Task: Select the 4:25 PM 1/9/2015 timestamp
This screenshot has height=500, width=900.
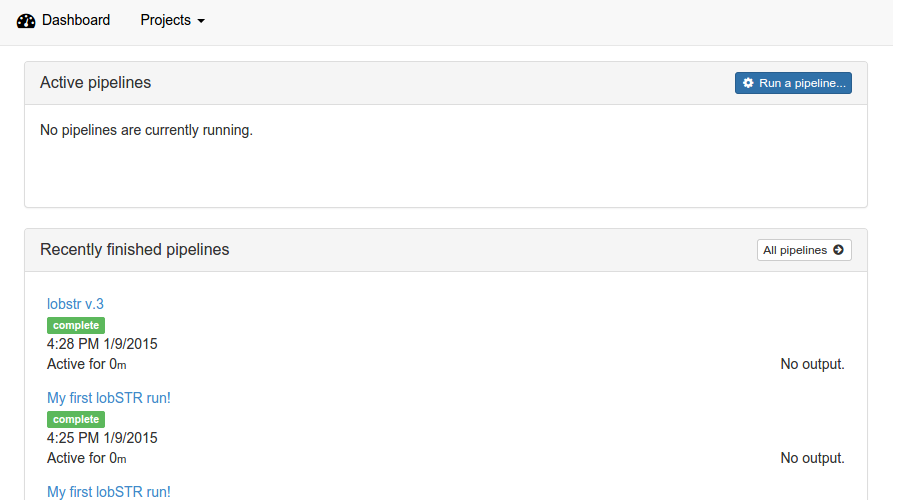Action: pyautogui.click(x=102, y=438)
